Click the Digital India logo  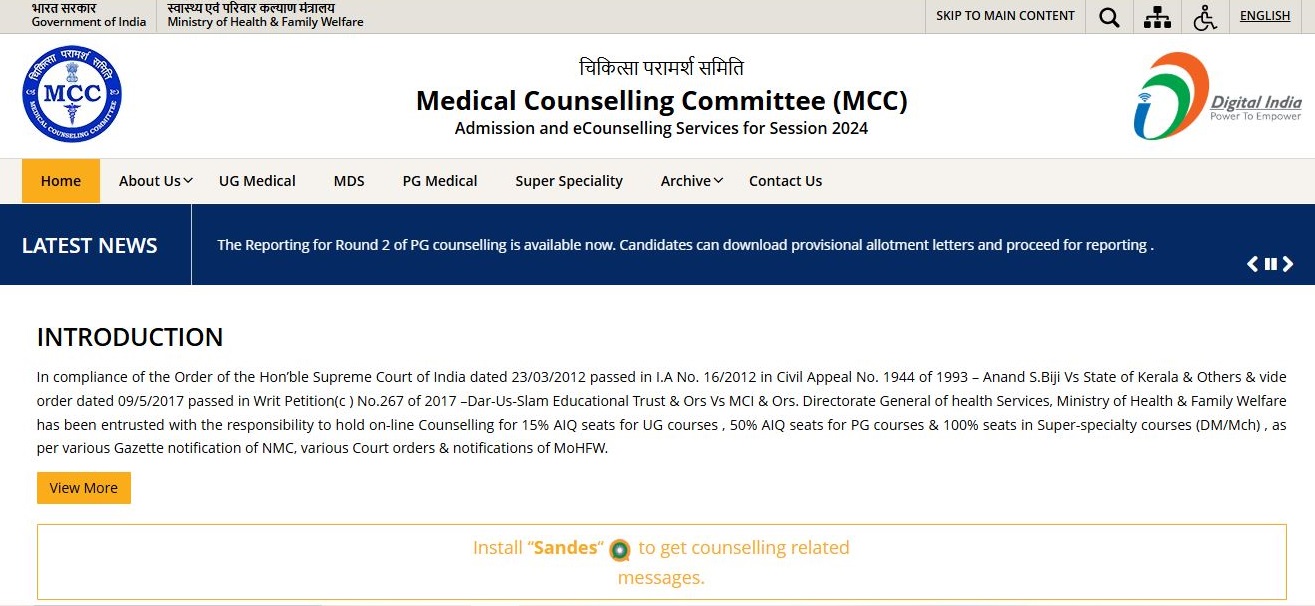point(1218,96)
